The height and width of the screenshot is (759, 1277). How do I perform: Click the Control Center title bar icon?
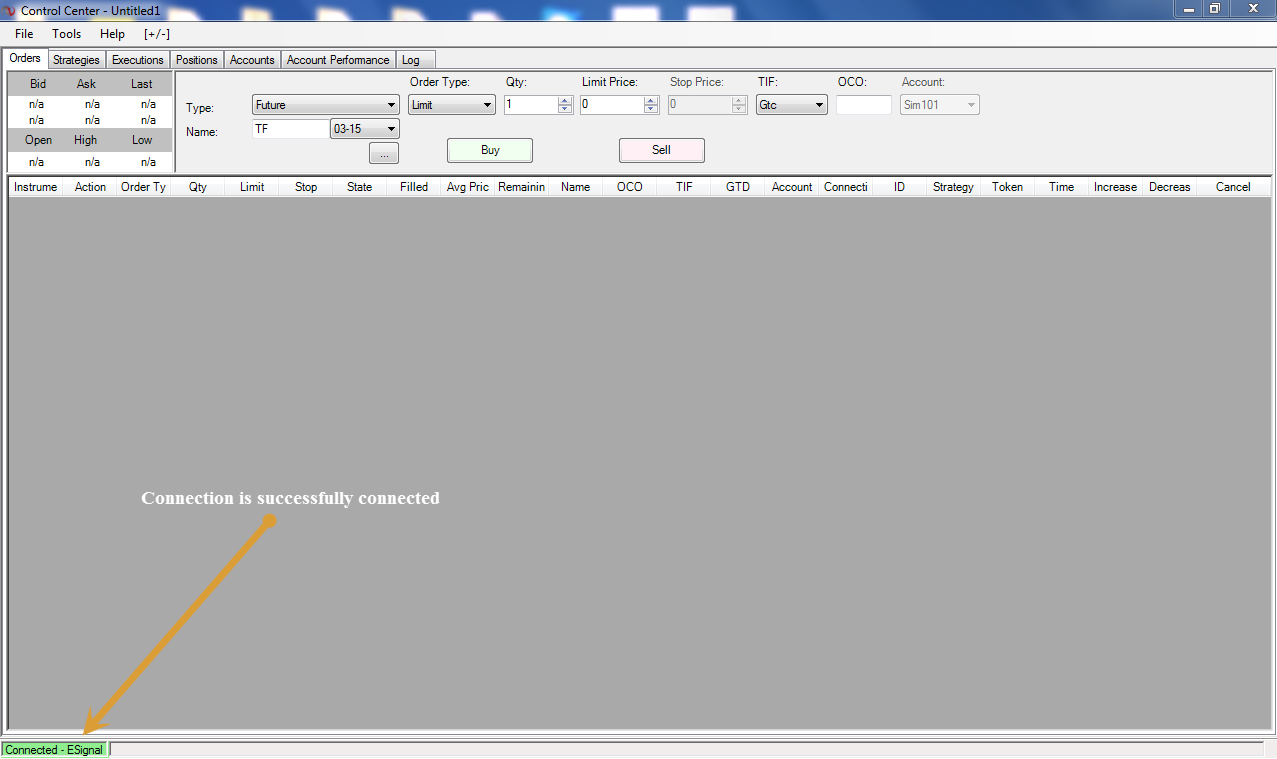click(x=11, y=10)
